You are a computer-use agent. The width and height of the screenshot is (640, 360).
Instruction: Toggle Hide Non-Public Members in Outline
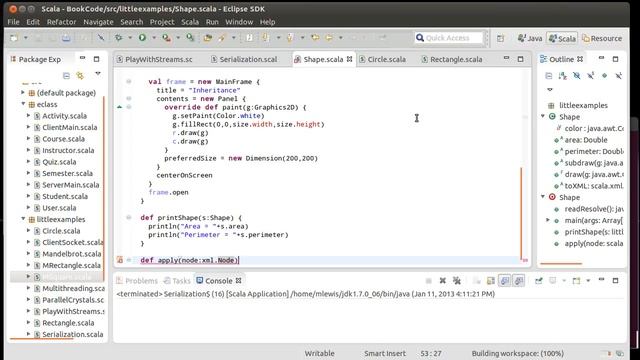(604, 76)
